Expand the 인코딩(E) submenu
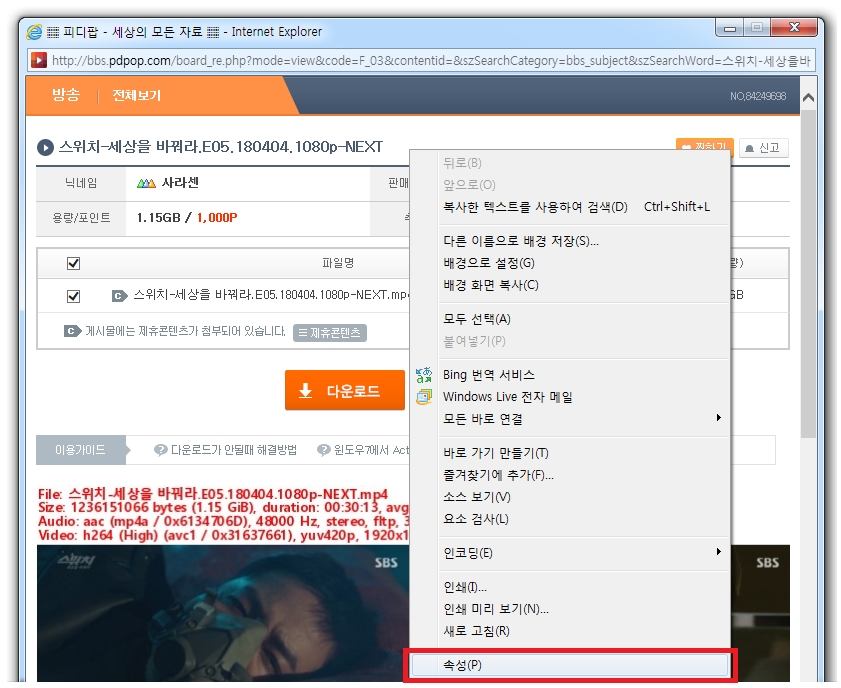This screenshot has width=841, height=688. click(x=584, y=553)
